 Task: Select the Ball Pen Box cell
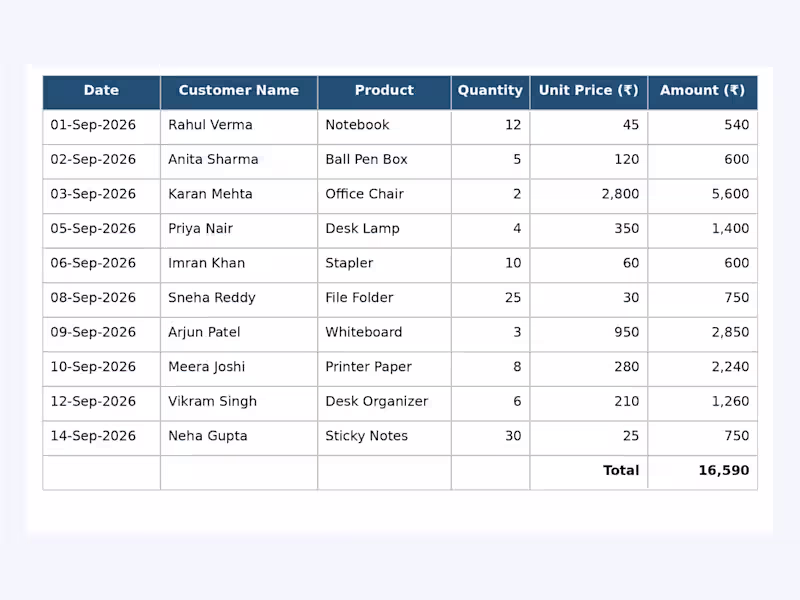pyautogui.click(x=384, y=162)
